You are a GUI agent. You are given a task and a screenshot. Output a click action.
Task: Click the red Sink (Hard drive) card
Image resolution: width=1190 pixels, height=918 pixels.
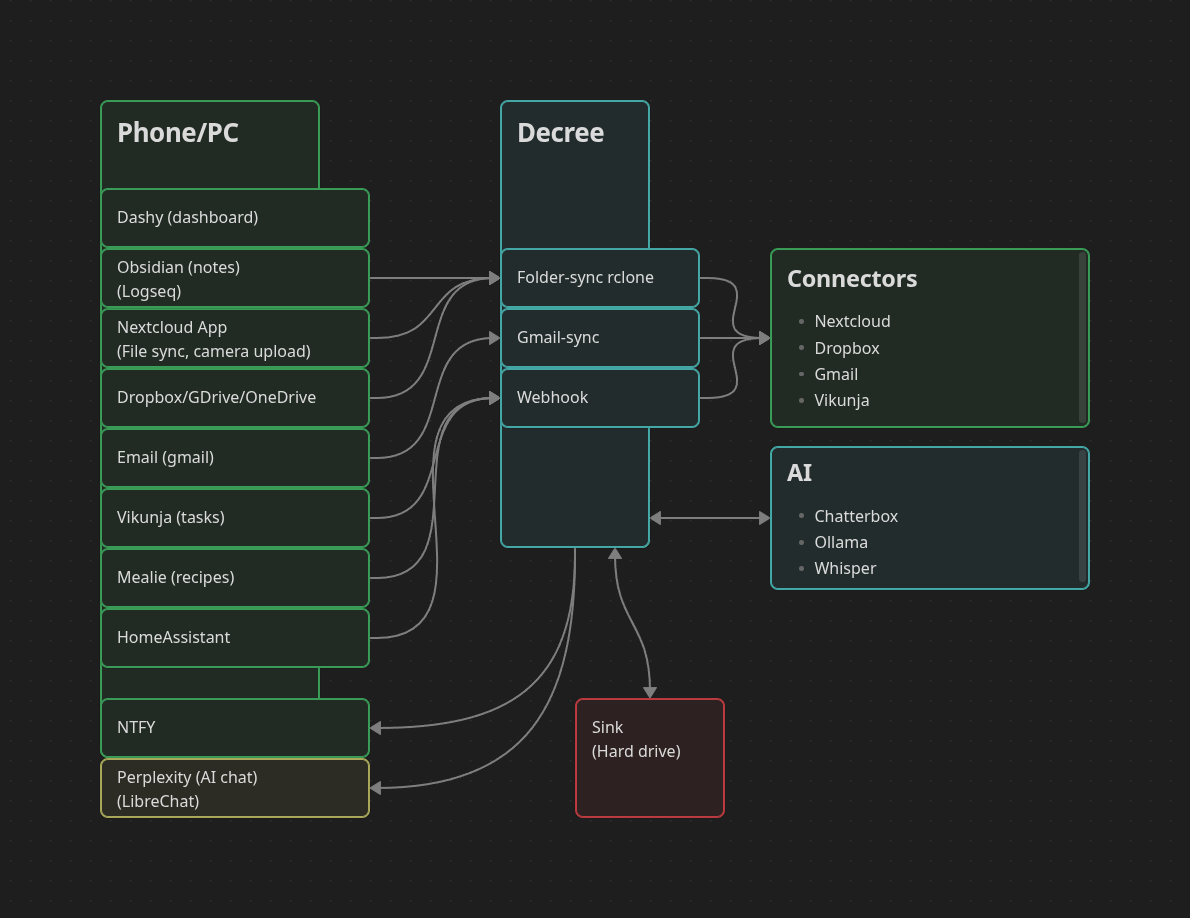coord(649,758)
